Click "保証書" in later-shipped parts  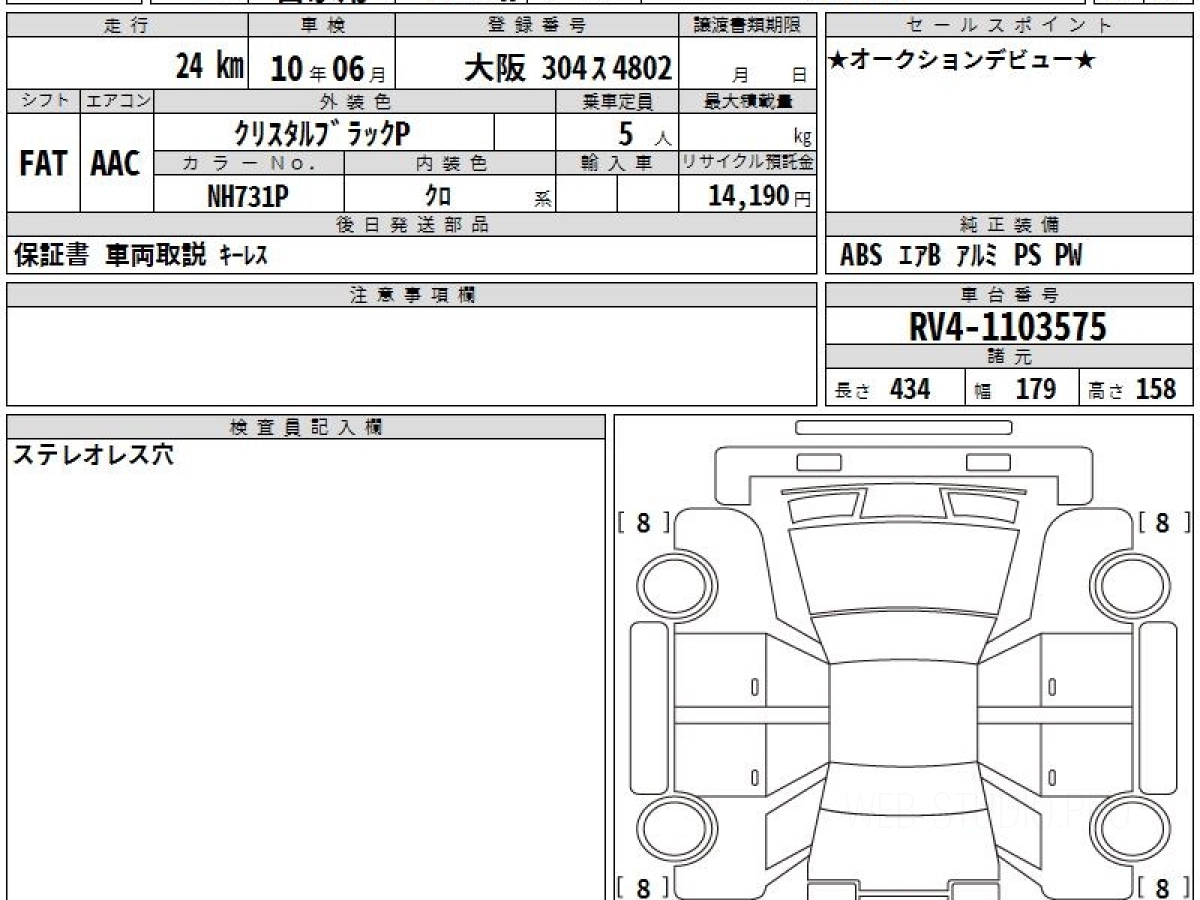(51, 256)
